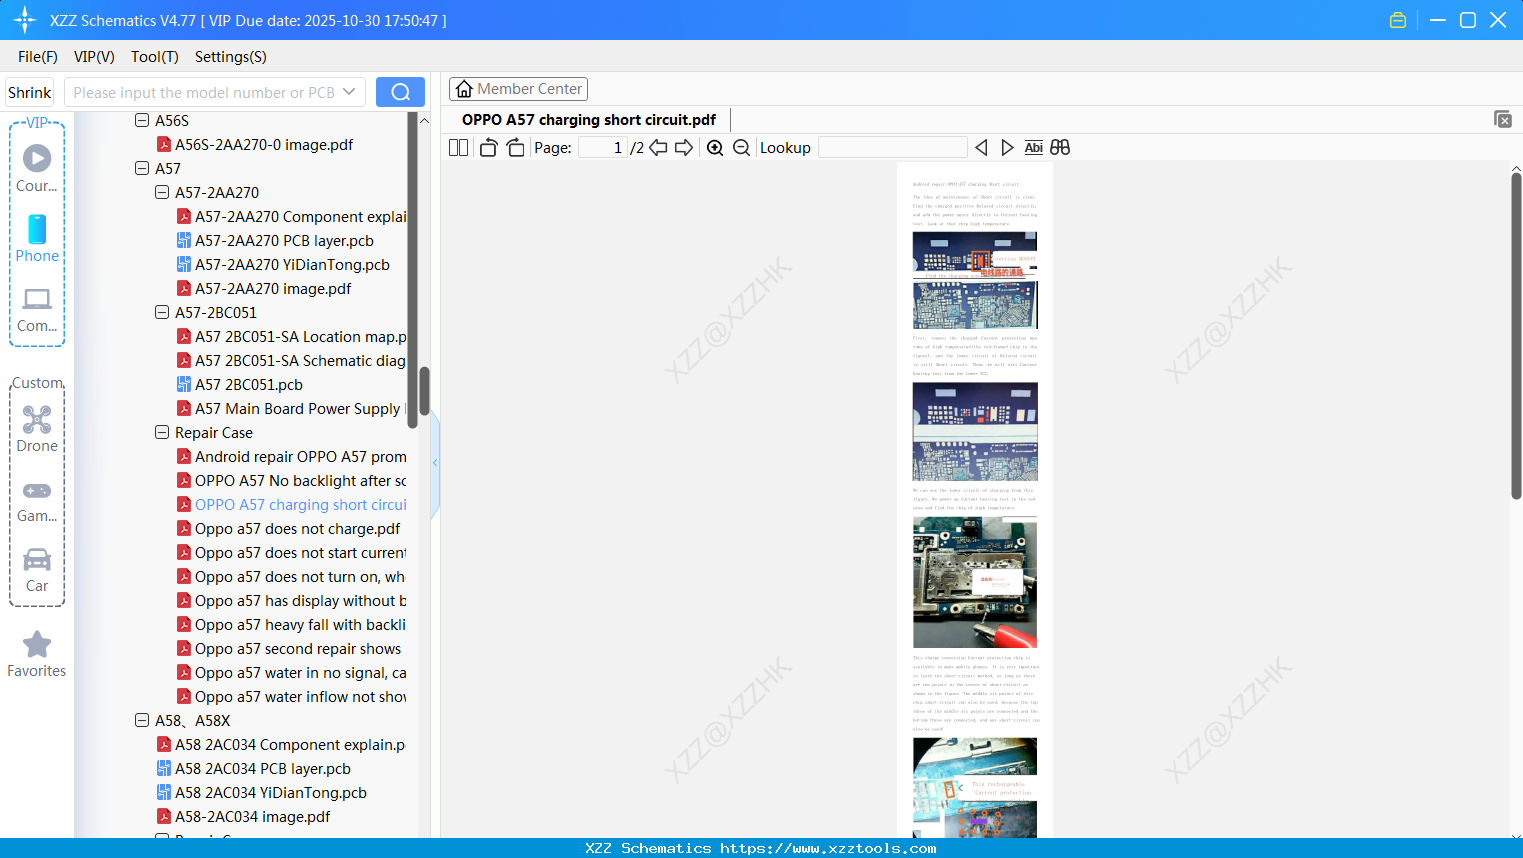This screenshot has width=1523, height=858.
Task: Click the PDF viewer vertical scrollbar
Action: pyautogui.click(x=1516, y=335)
